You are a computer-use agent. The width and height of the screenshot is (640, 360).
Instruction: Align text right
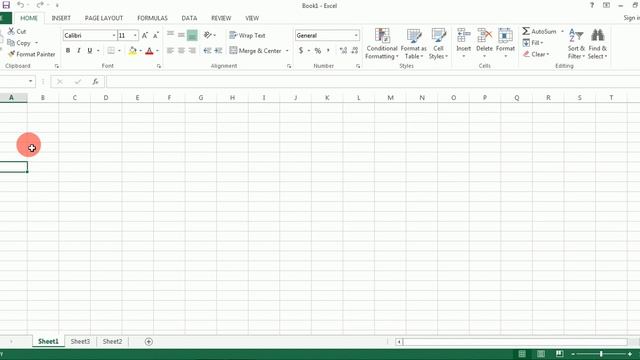tap(192, 51)
